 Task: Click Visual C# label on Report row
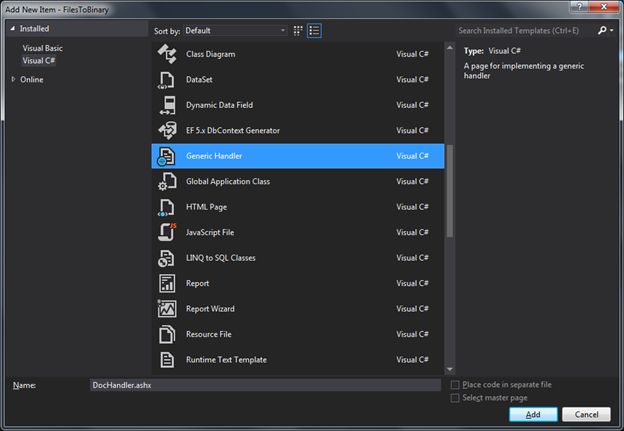click(412, 283)
